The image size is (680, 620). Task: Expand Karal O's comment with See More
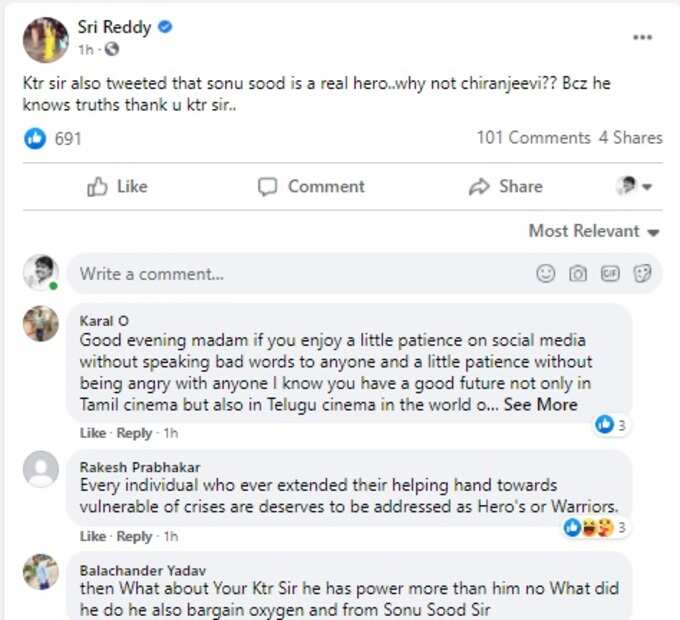[540, 405]
